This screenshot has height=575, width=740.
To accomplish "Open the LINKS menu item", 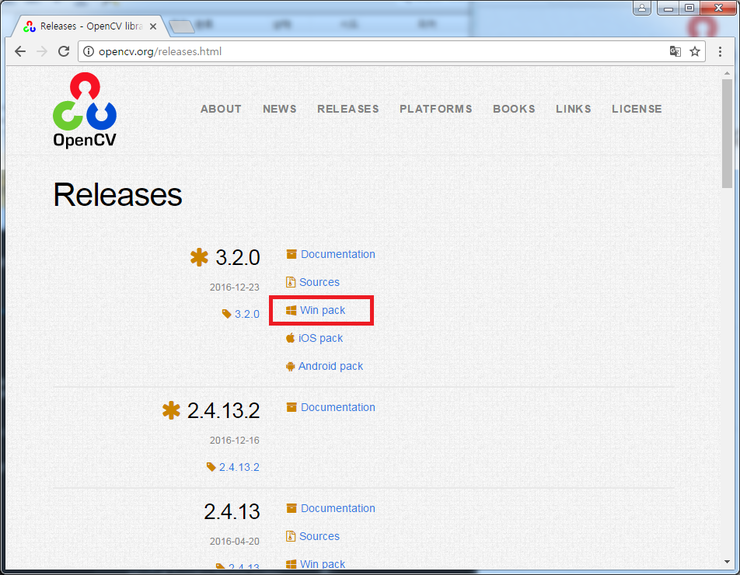I will (573, 109).
